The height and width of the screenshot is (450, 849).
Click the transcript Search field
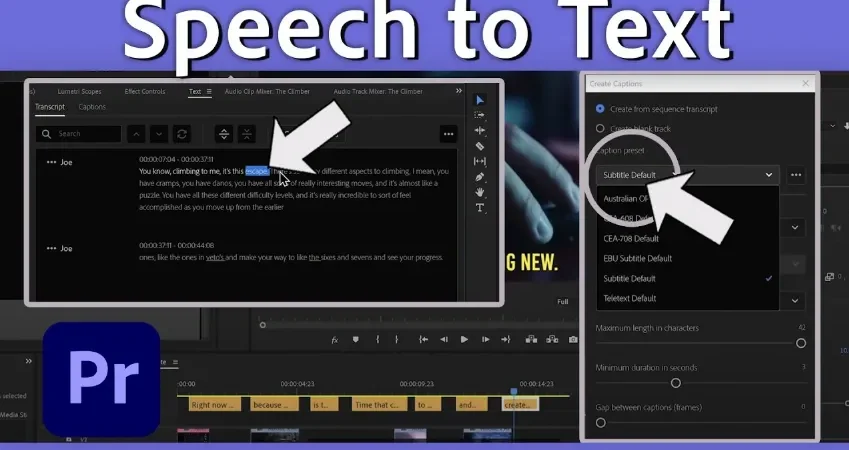tap(79, 134)
